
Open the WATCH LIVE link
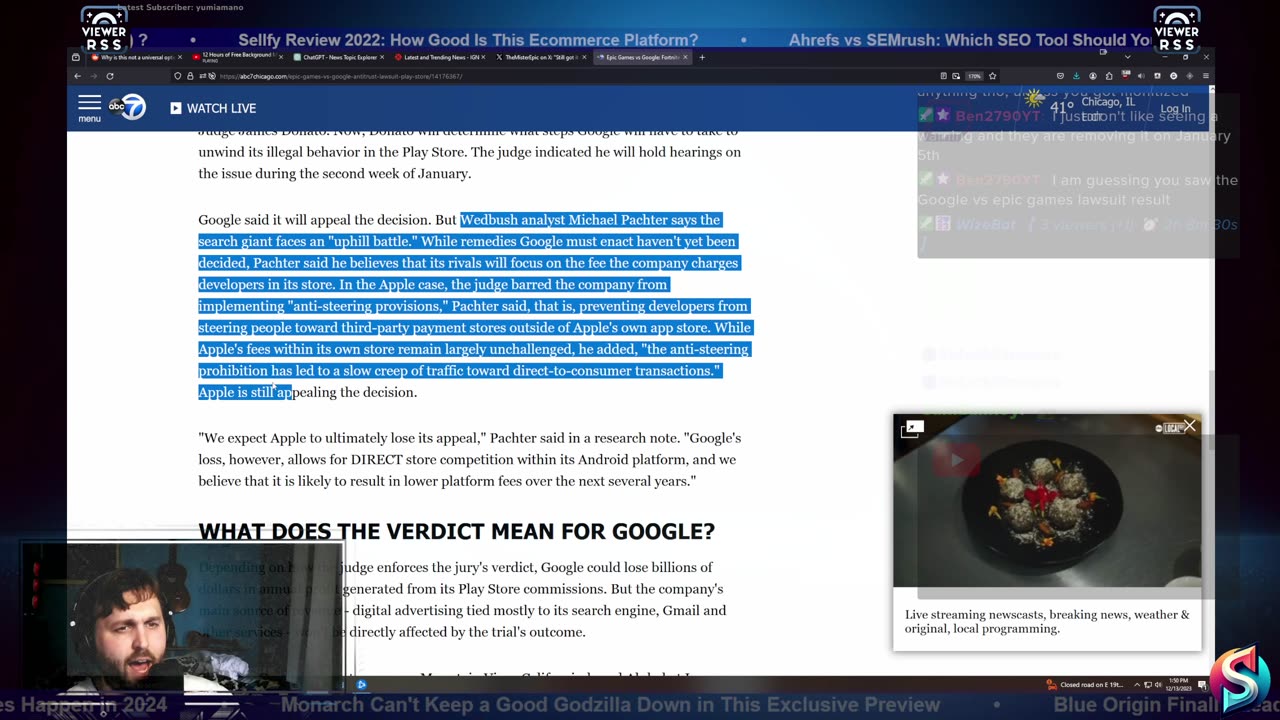[x=213, y=108]
